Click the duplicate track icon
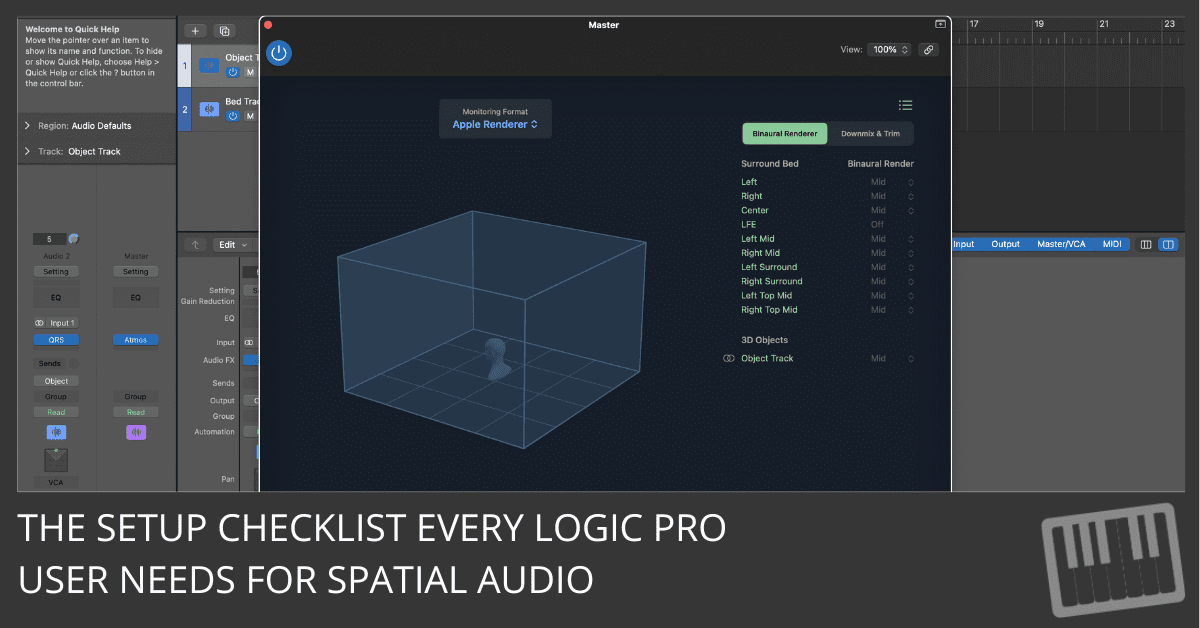This screenshot has height=628, width=1200. [x=224, y=31]
